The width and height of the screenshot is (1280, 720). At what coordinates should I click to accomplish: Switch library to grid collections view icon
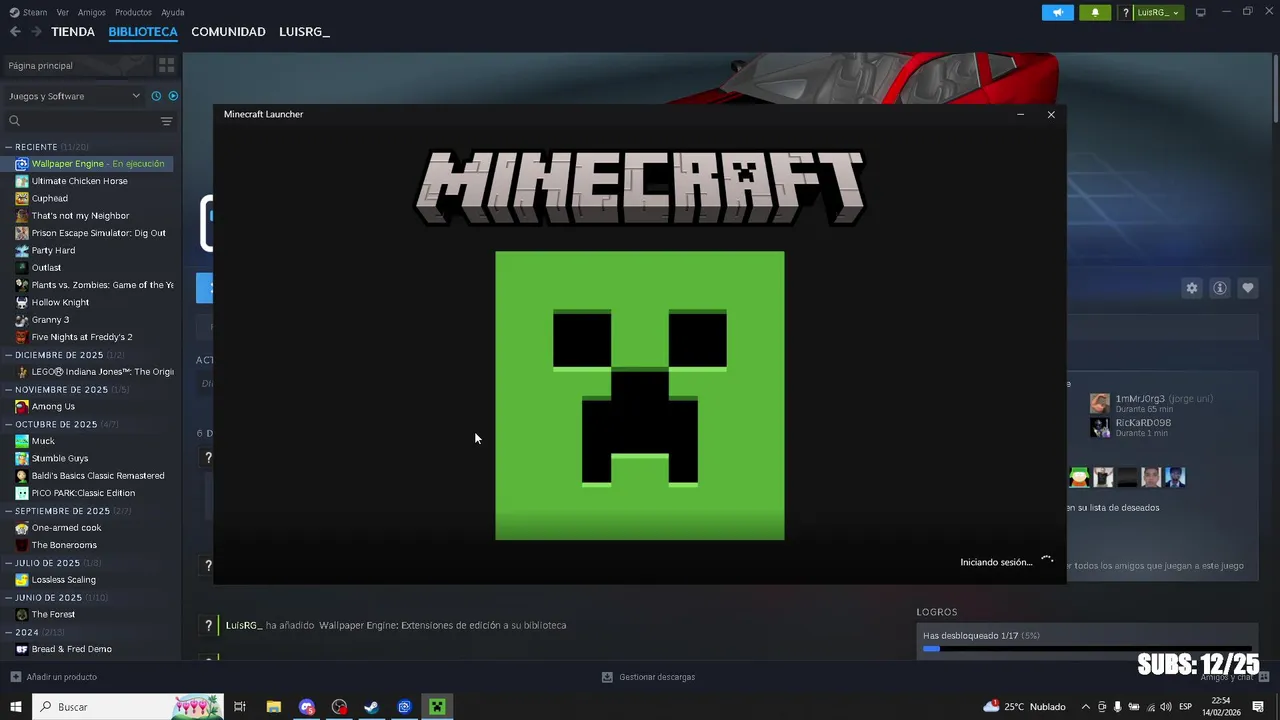coord(167,65)
